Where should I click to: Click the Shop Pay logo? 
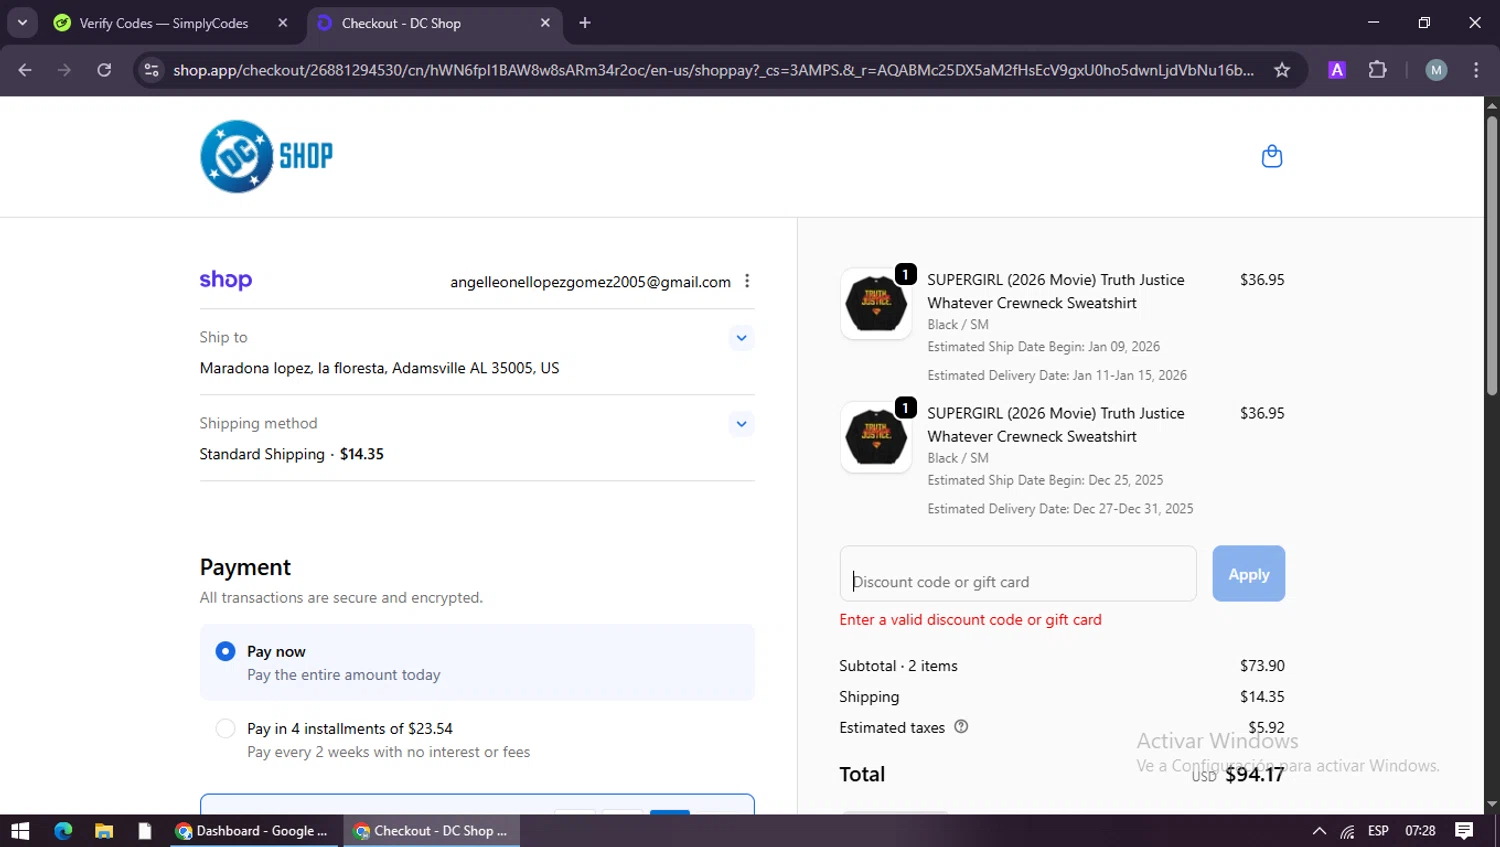click(226, 280)
